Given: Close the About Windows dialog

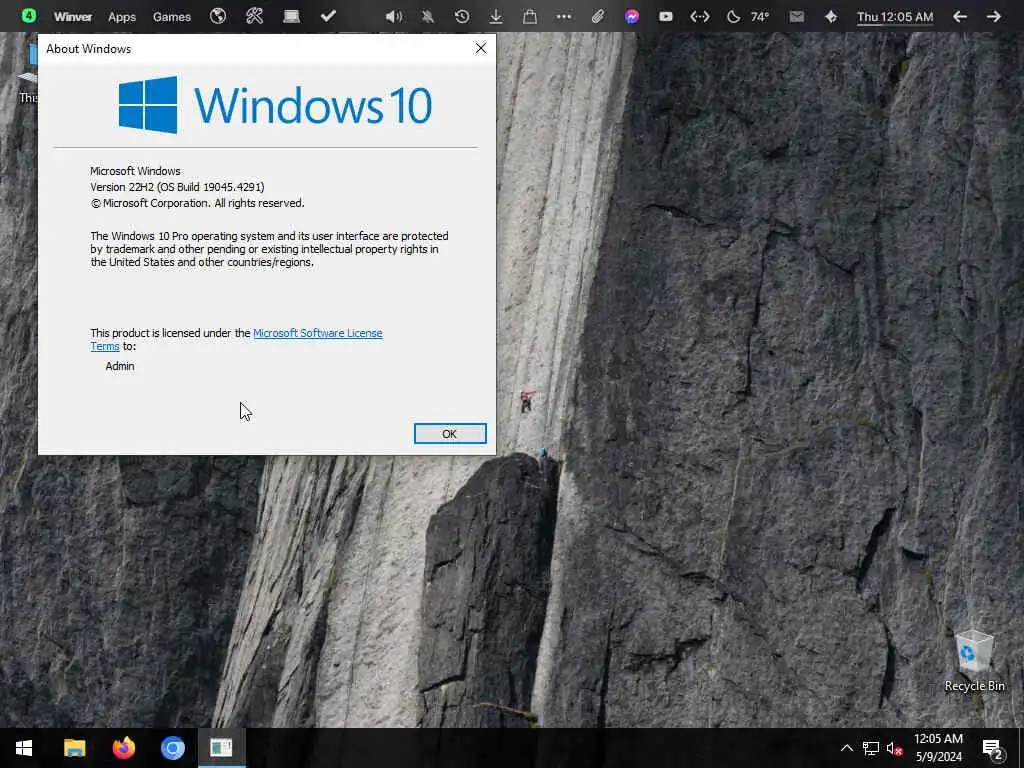Looking at the screenshot, I should 481,48.
